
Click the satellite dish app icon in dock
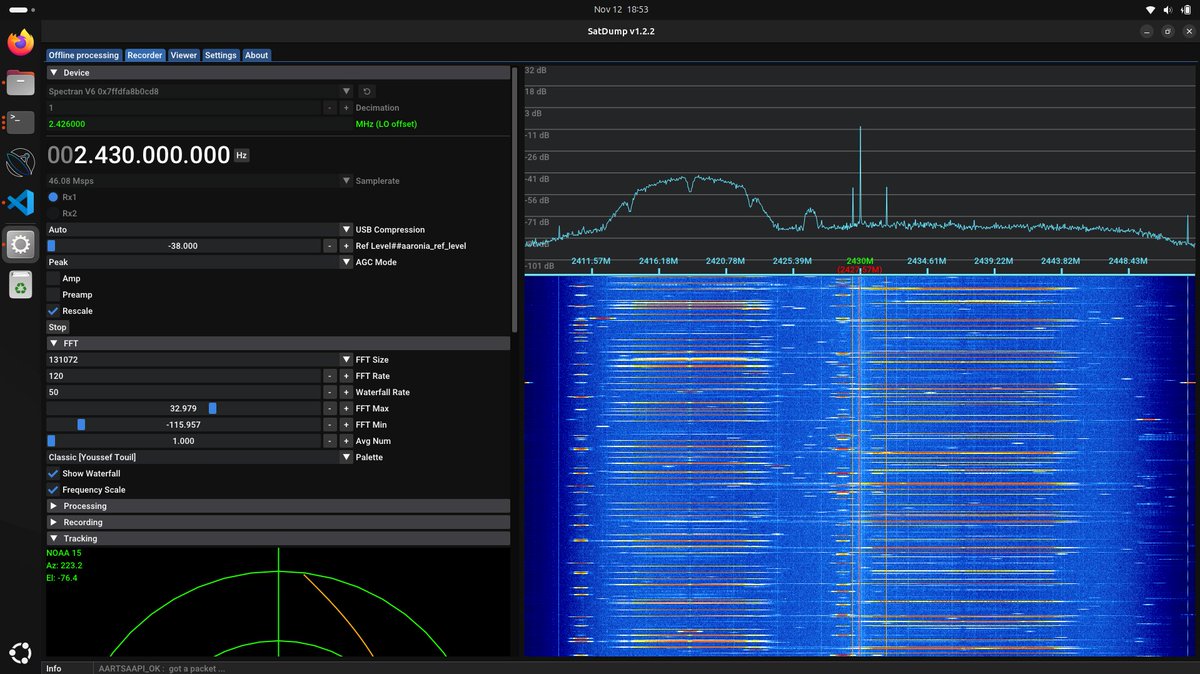(21, 162)
